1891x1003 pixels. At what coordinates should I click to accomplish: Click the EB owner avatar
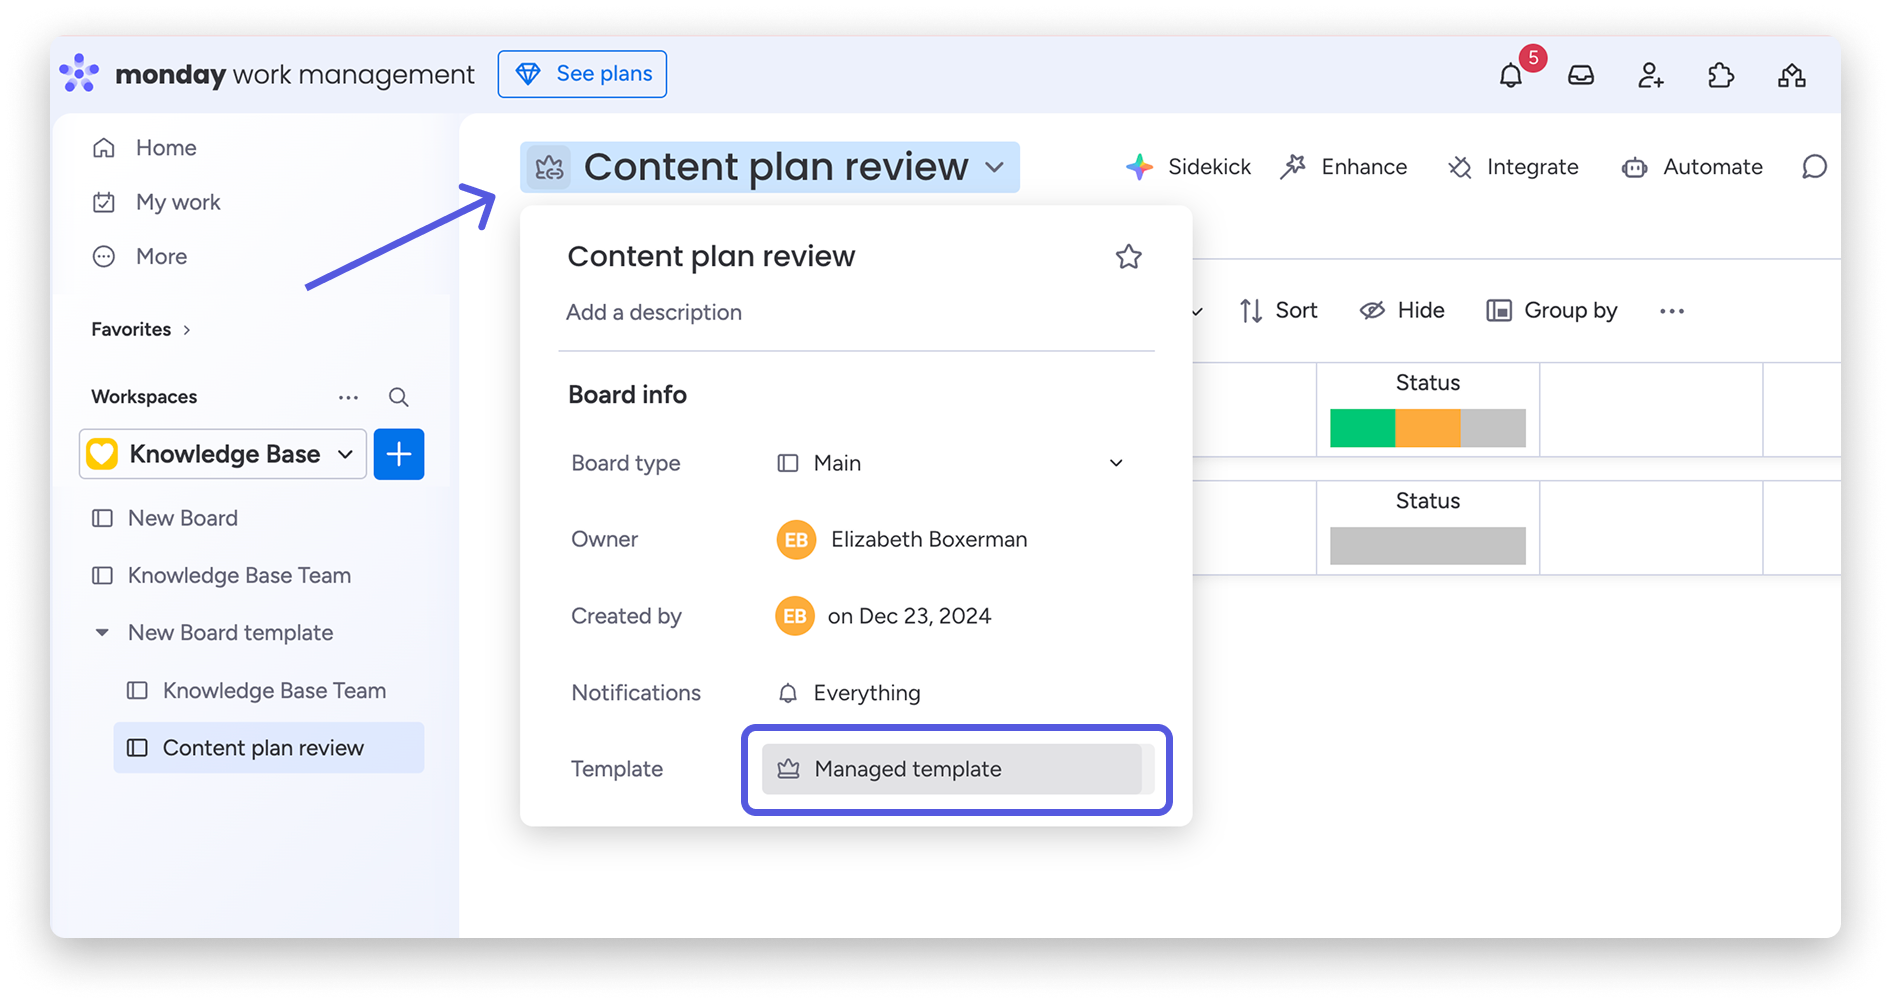pos(796,540)
